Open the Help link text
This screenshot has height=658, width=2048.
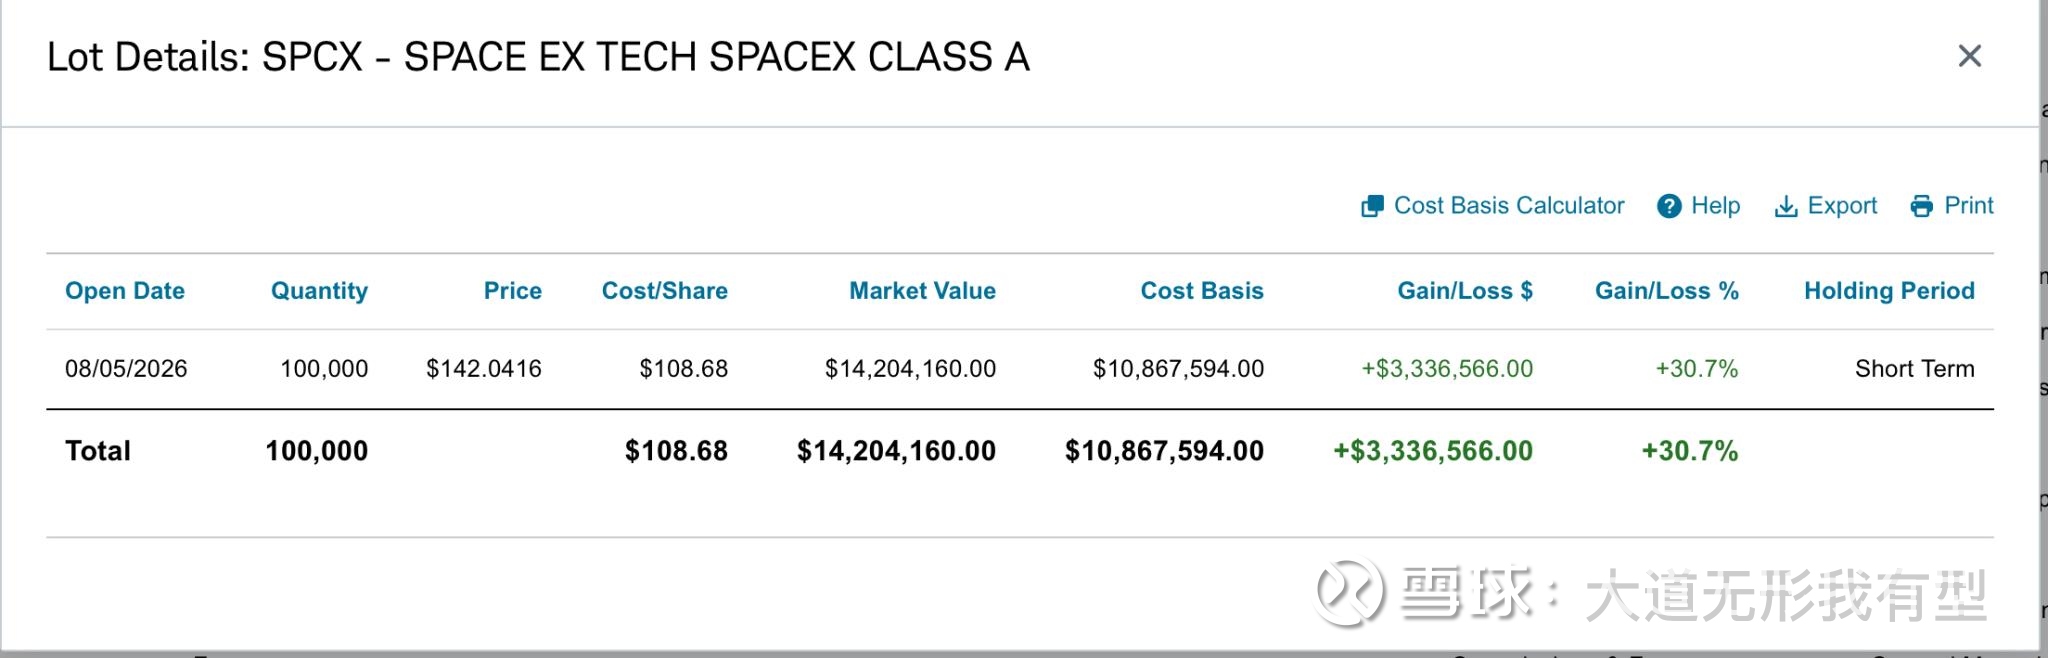1716,206
